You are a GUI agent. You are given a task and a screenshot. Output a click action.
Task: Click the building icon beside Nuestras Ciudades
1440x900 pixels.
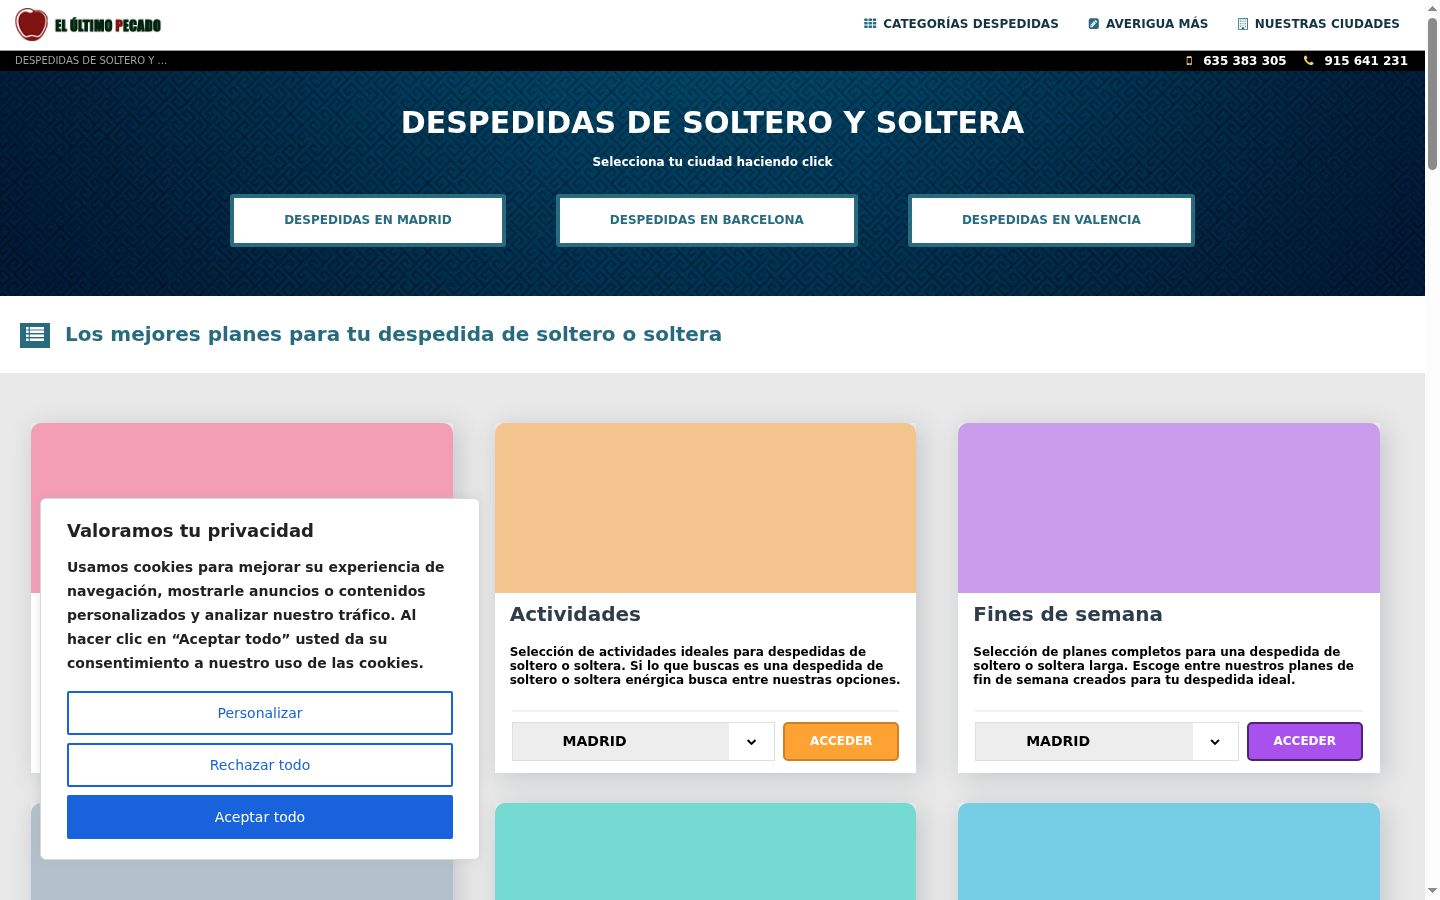click(x=1243, y=24)
